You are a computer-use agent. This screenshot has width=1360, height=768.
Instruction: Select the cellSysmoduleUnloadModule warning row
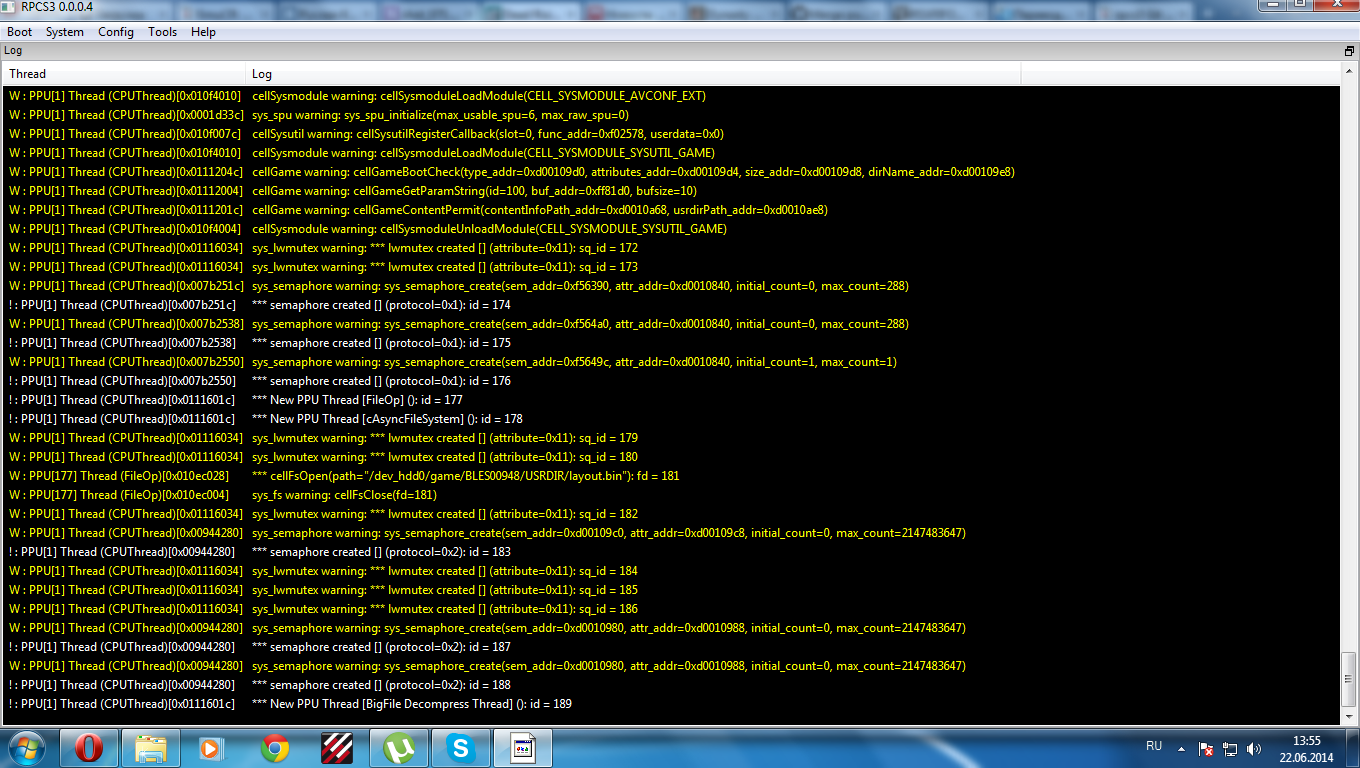(x=671, y=229)
